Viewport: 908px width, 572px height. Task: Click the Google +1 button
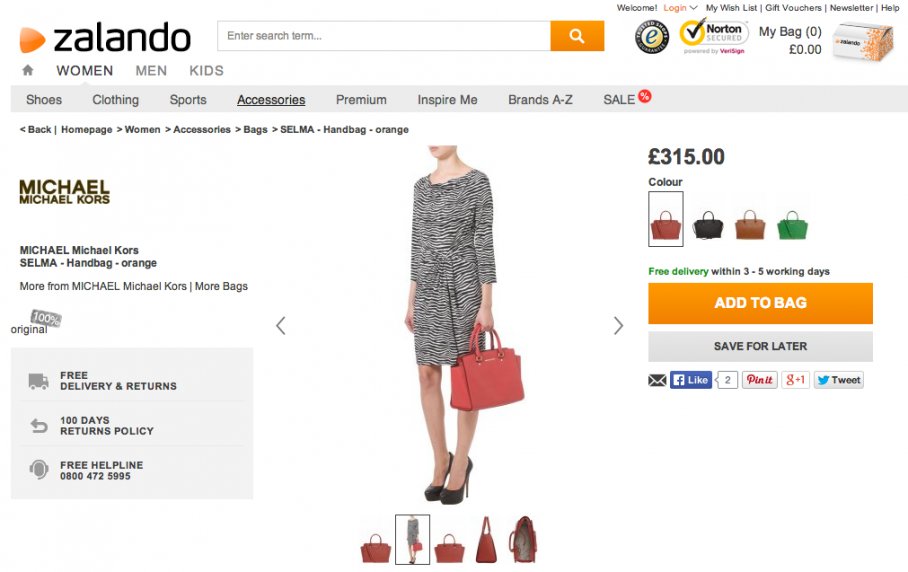pos(795,380)
